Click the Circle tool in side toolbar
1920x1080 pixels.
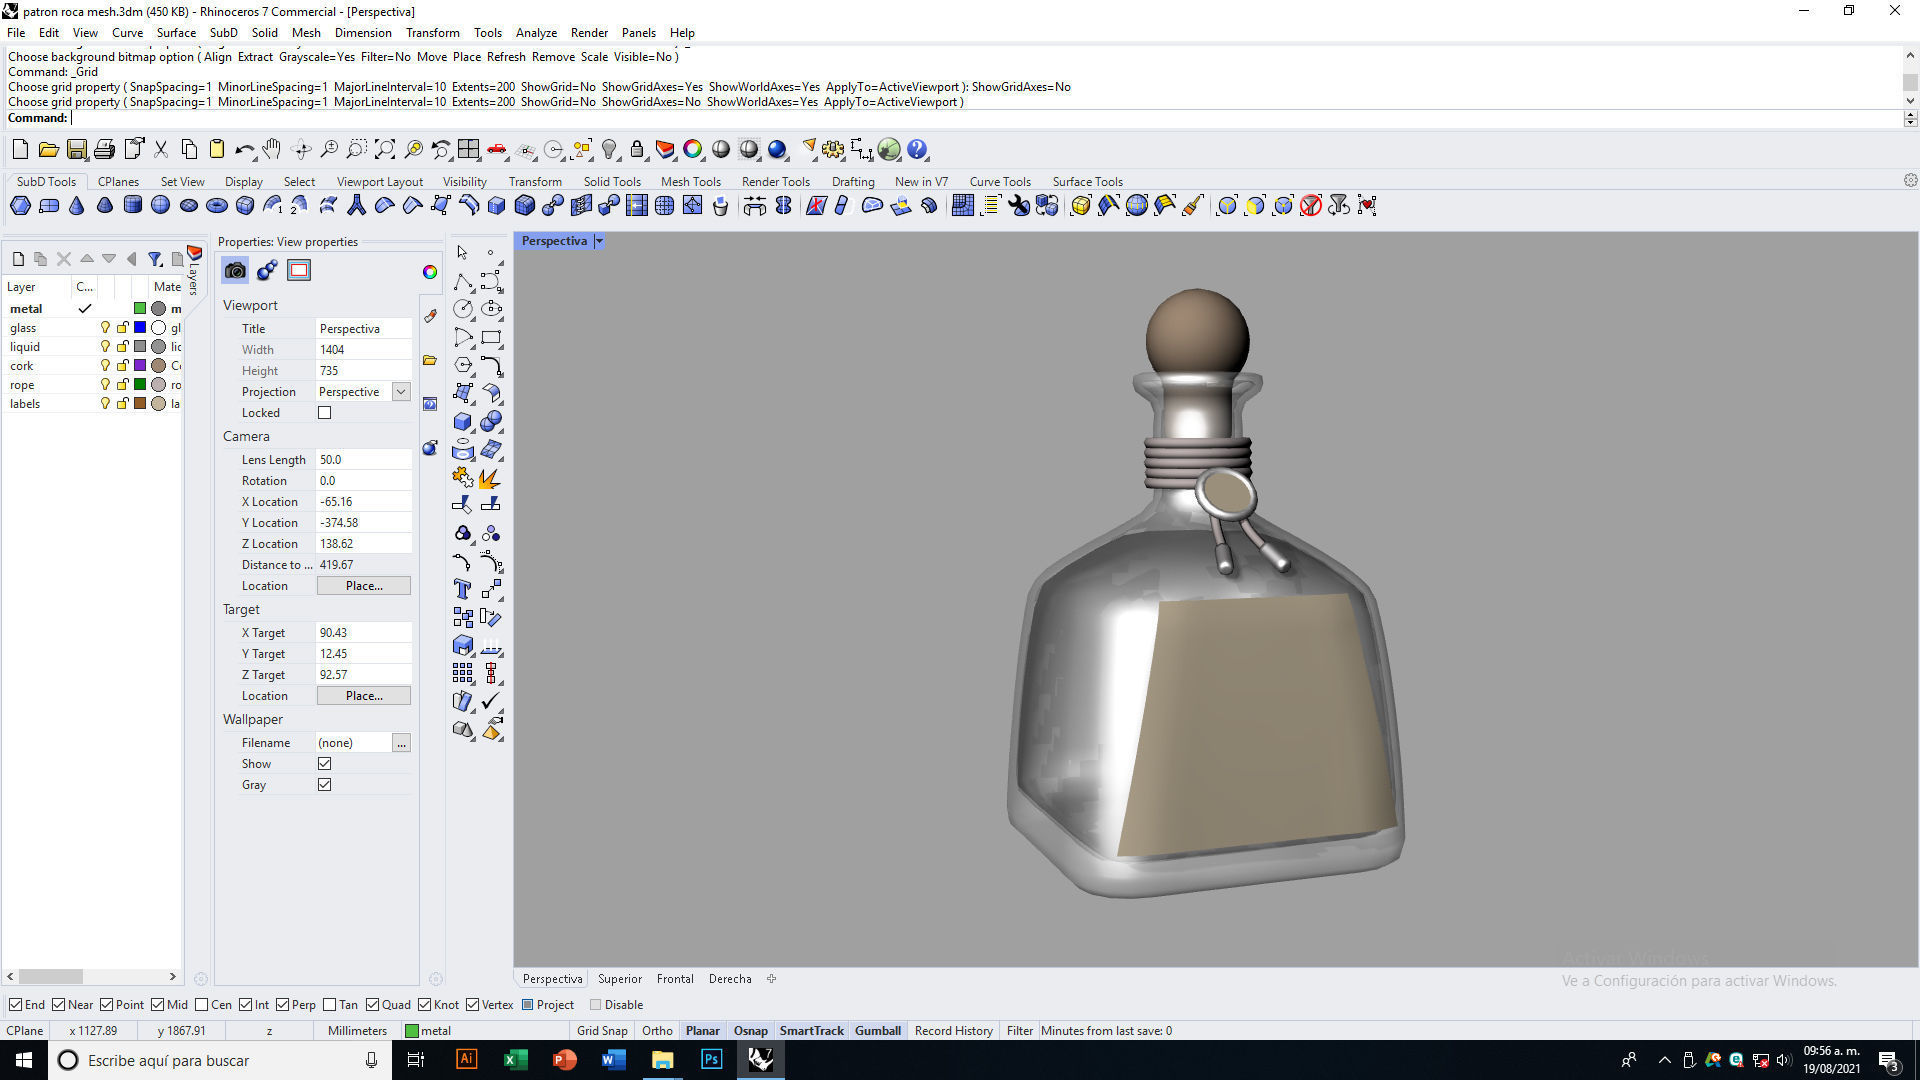[x=463, y=309]
